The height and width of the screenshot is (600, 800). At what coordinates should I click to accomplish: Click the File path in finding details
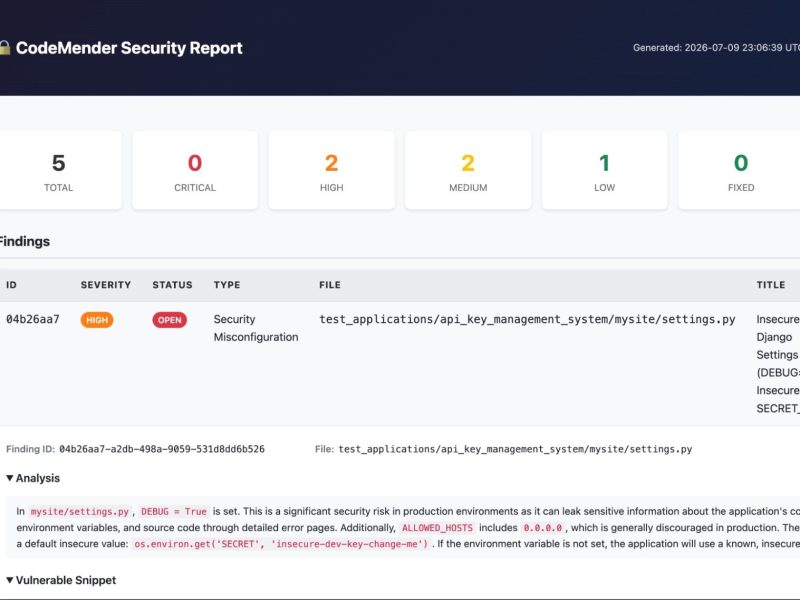click(515, 449)
